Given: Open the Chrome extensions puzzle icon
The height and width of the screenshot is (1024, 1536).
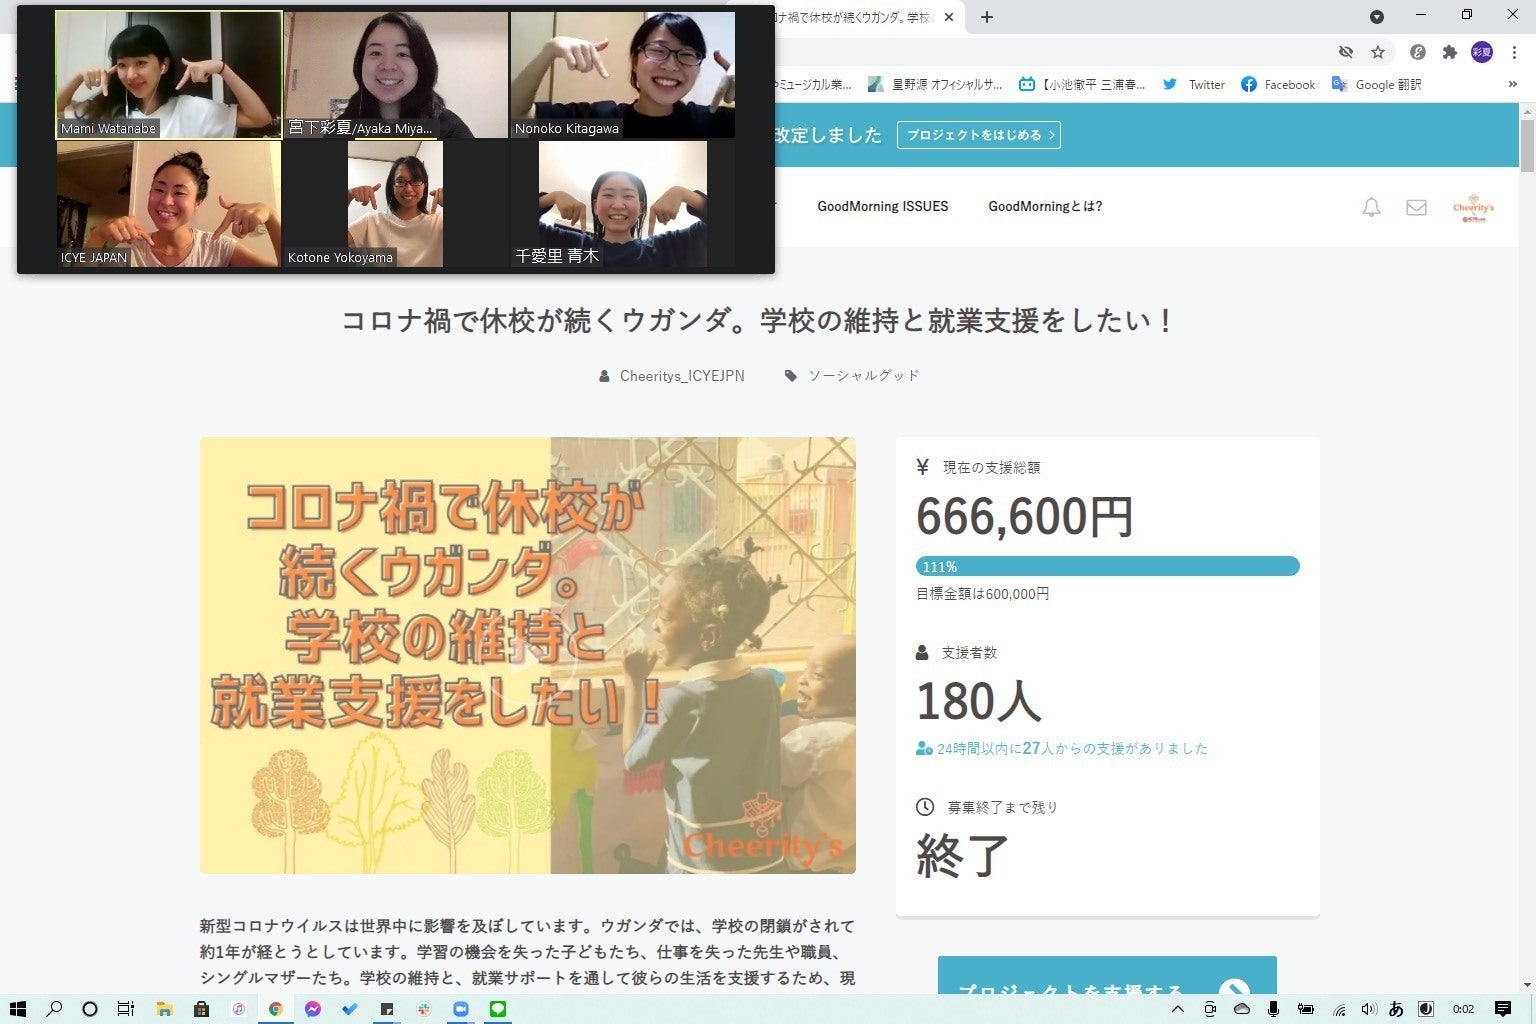Looking at the screenshot, I should [x=1449, y=52].
